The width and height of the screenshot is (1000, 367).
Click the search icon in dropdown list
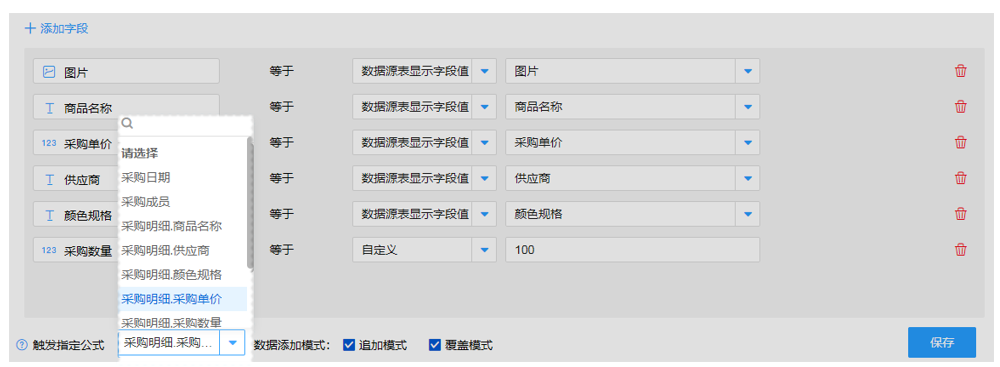[127, 124]
